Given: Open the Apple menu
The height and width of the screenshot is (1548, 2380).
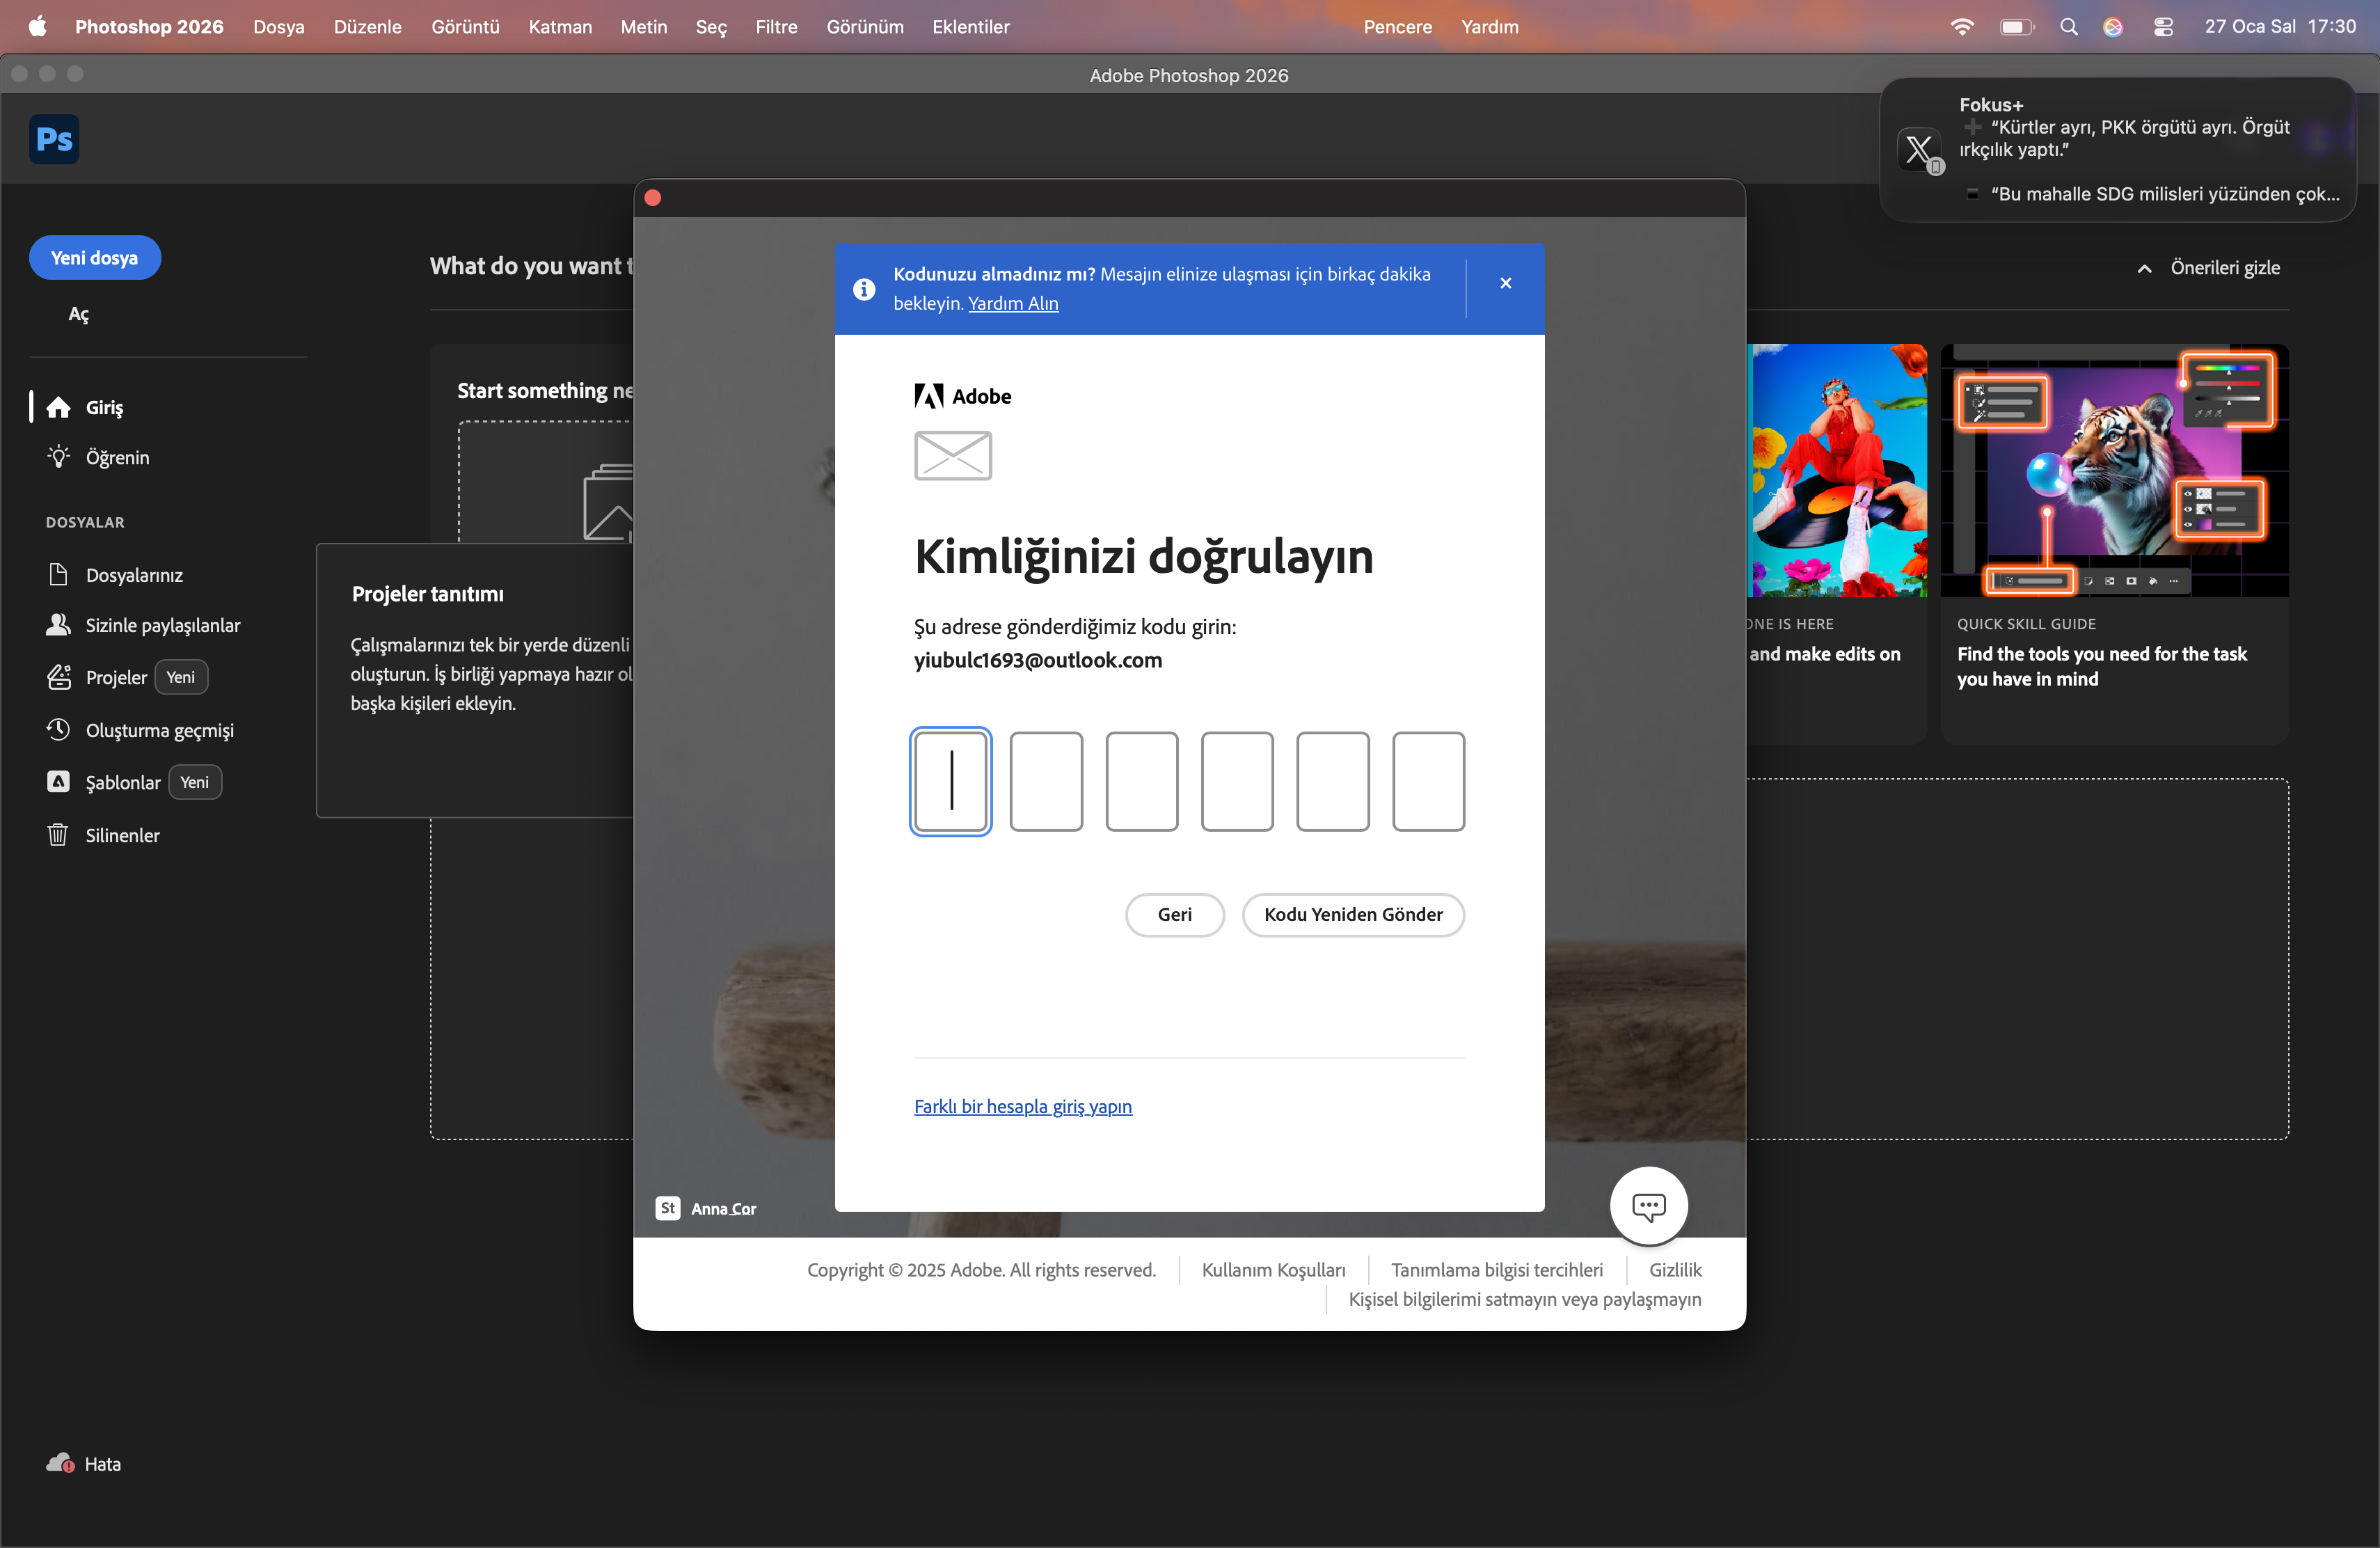Looking at the screenshot, I should pyautogui.click(x=37, y=26).
